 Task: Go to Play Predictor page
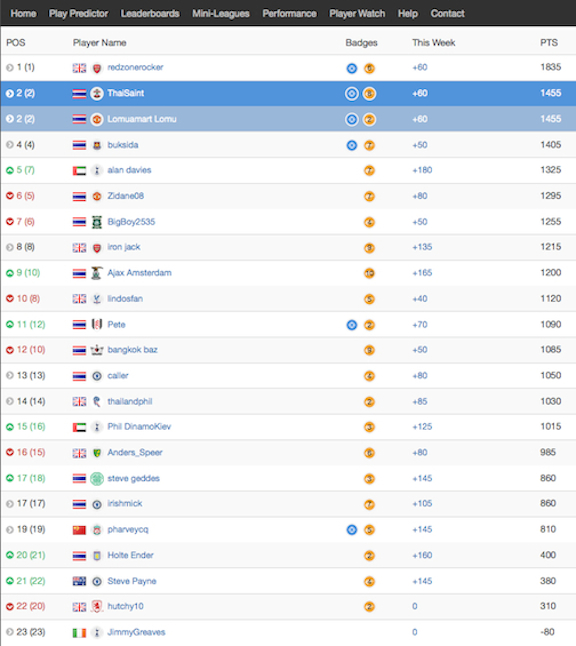tap(78, 14)
